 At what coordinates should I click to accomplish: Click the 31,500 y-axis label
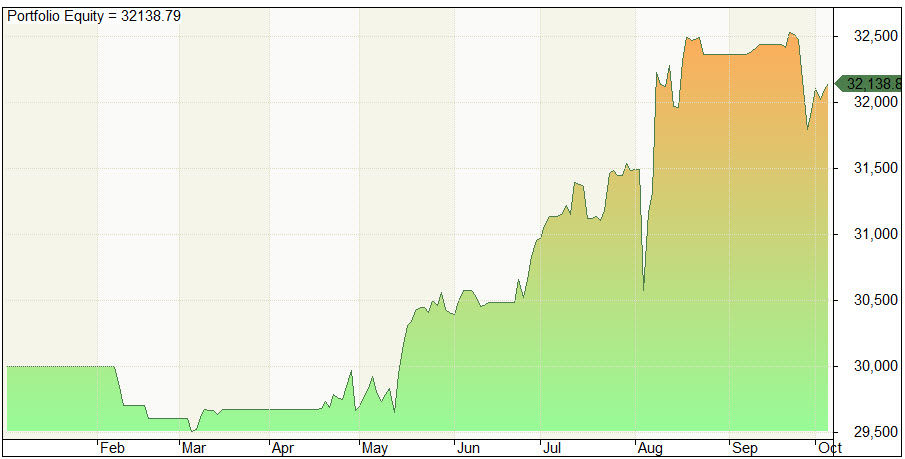(x=876, y=168)
